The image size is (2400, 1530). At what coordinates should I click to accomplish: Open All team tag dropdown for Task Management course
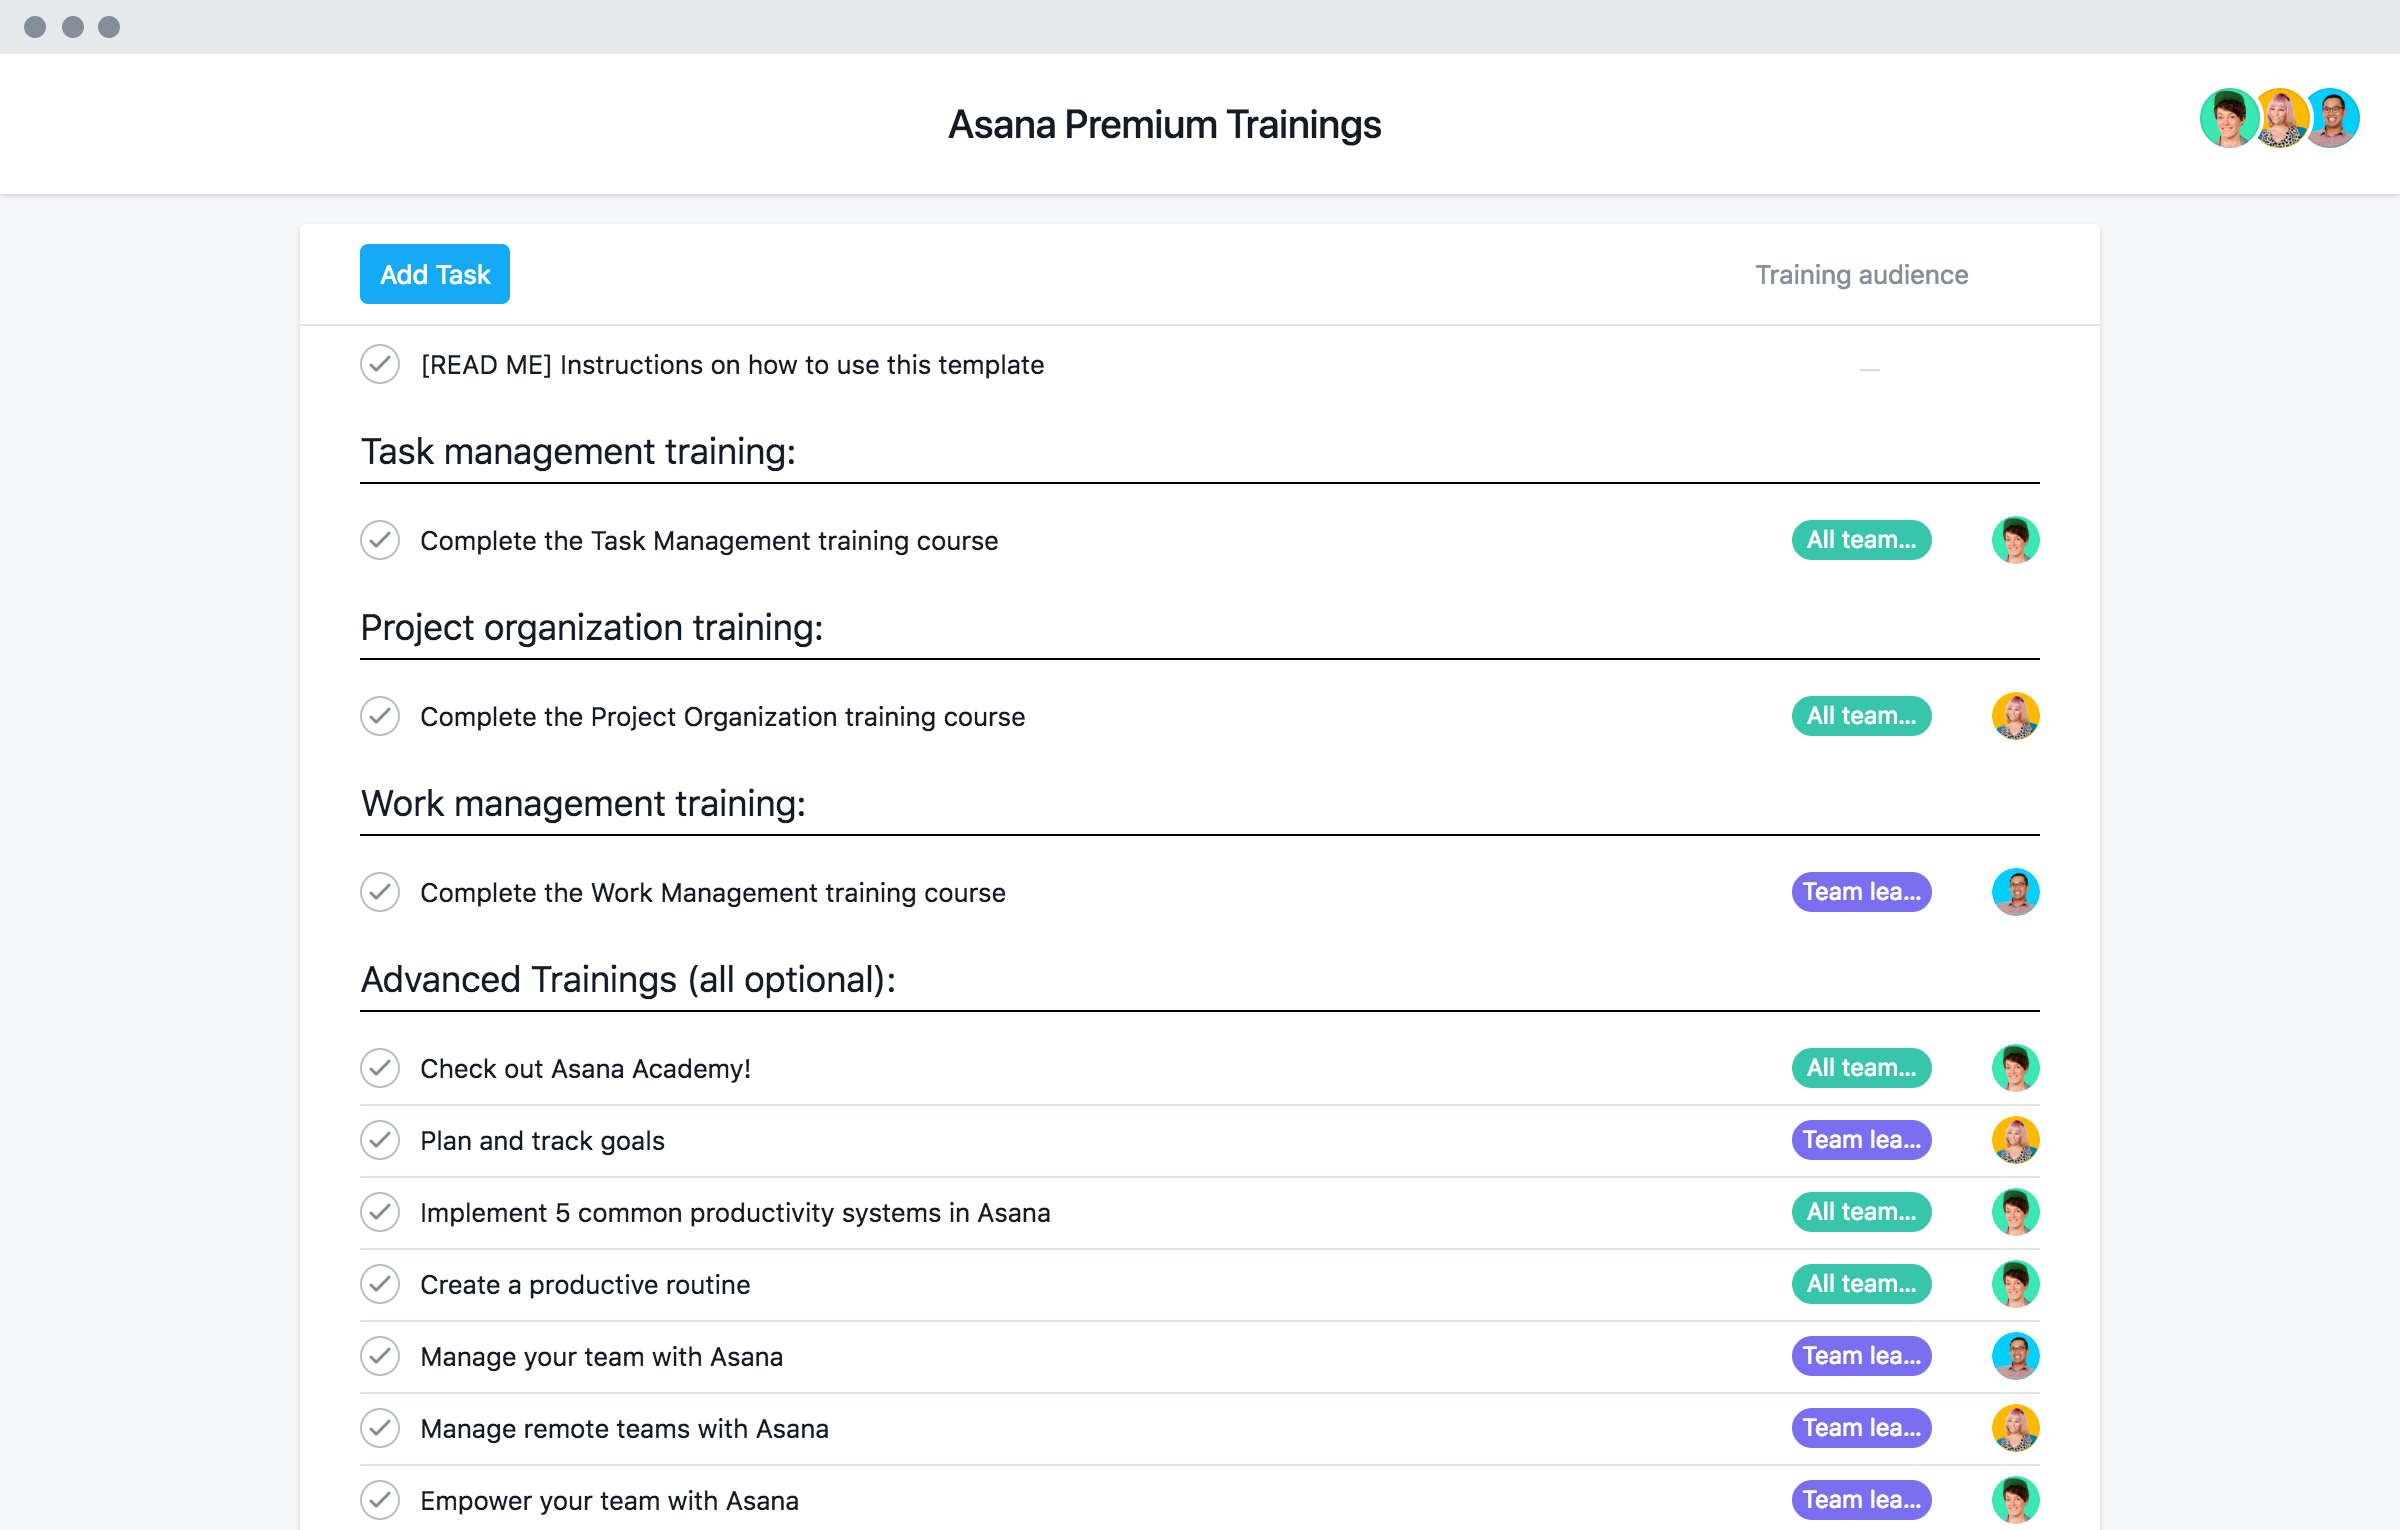1861,540
